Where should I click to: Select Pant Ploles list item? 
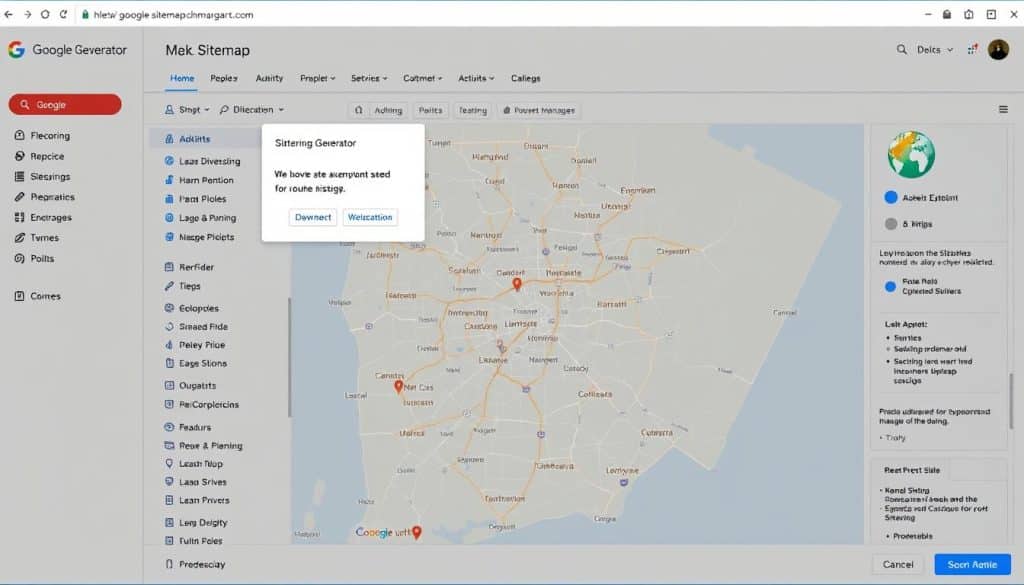[195, 198]
